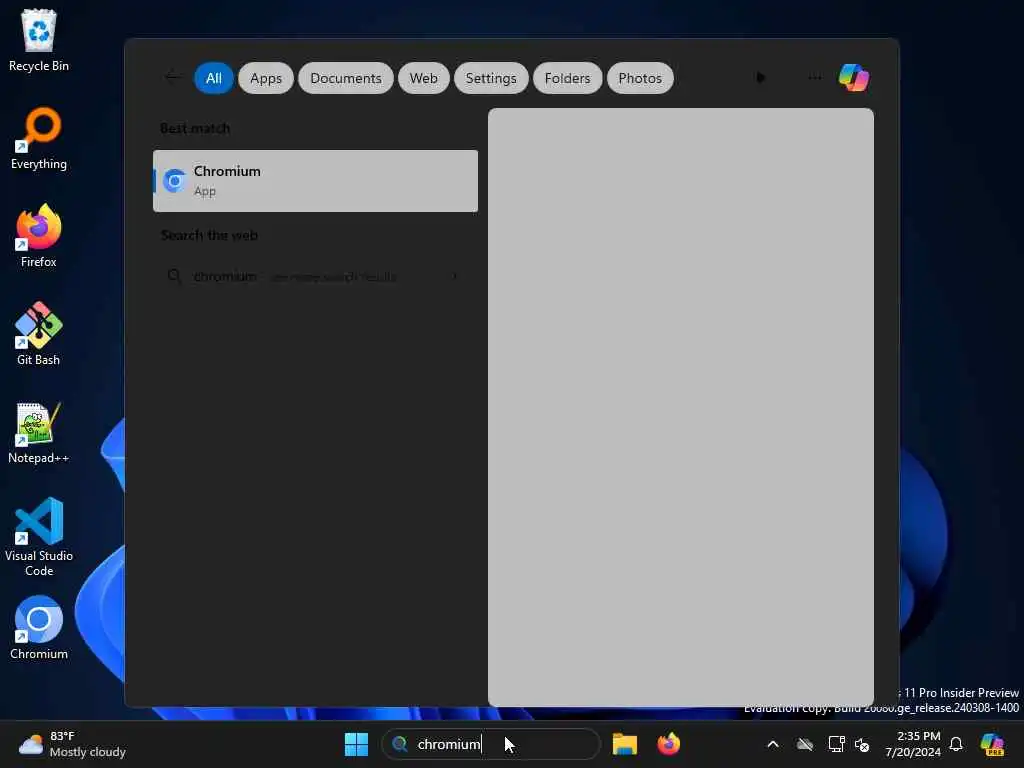Select the Firefox desktop shortcut
The image size is (1024, 768).
tap(39, 236)
